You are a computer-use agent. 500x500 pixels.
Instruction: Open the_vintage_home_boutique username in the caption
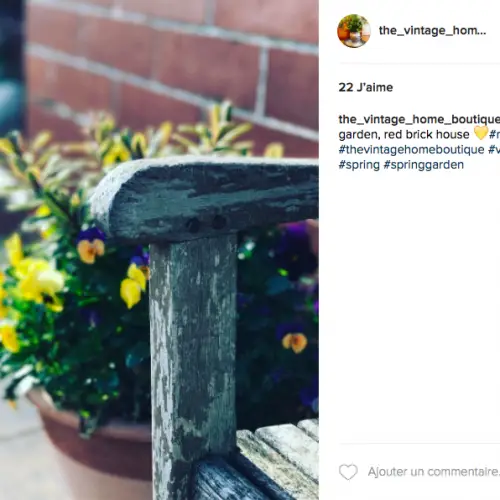click(419, 119)
